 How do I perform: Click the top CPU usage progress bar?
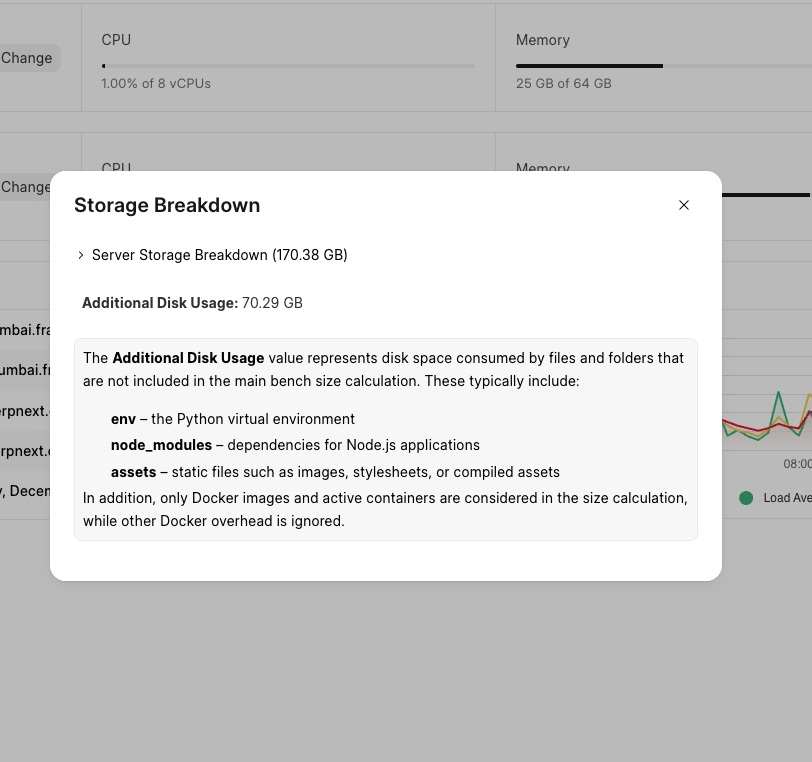288,66
